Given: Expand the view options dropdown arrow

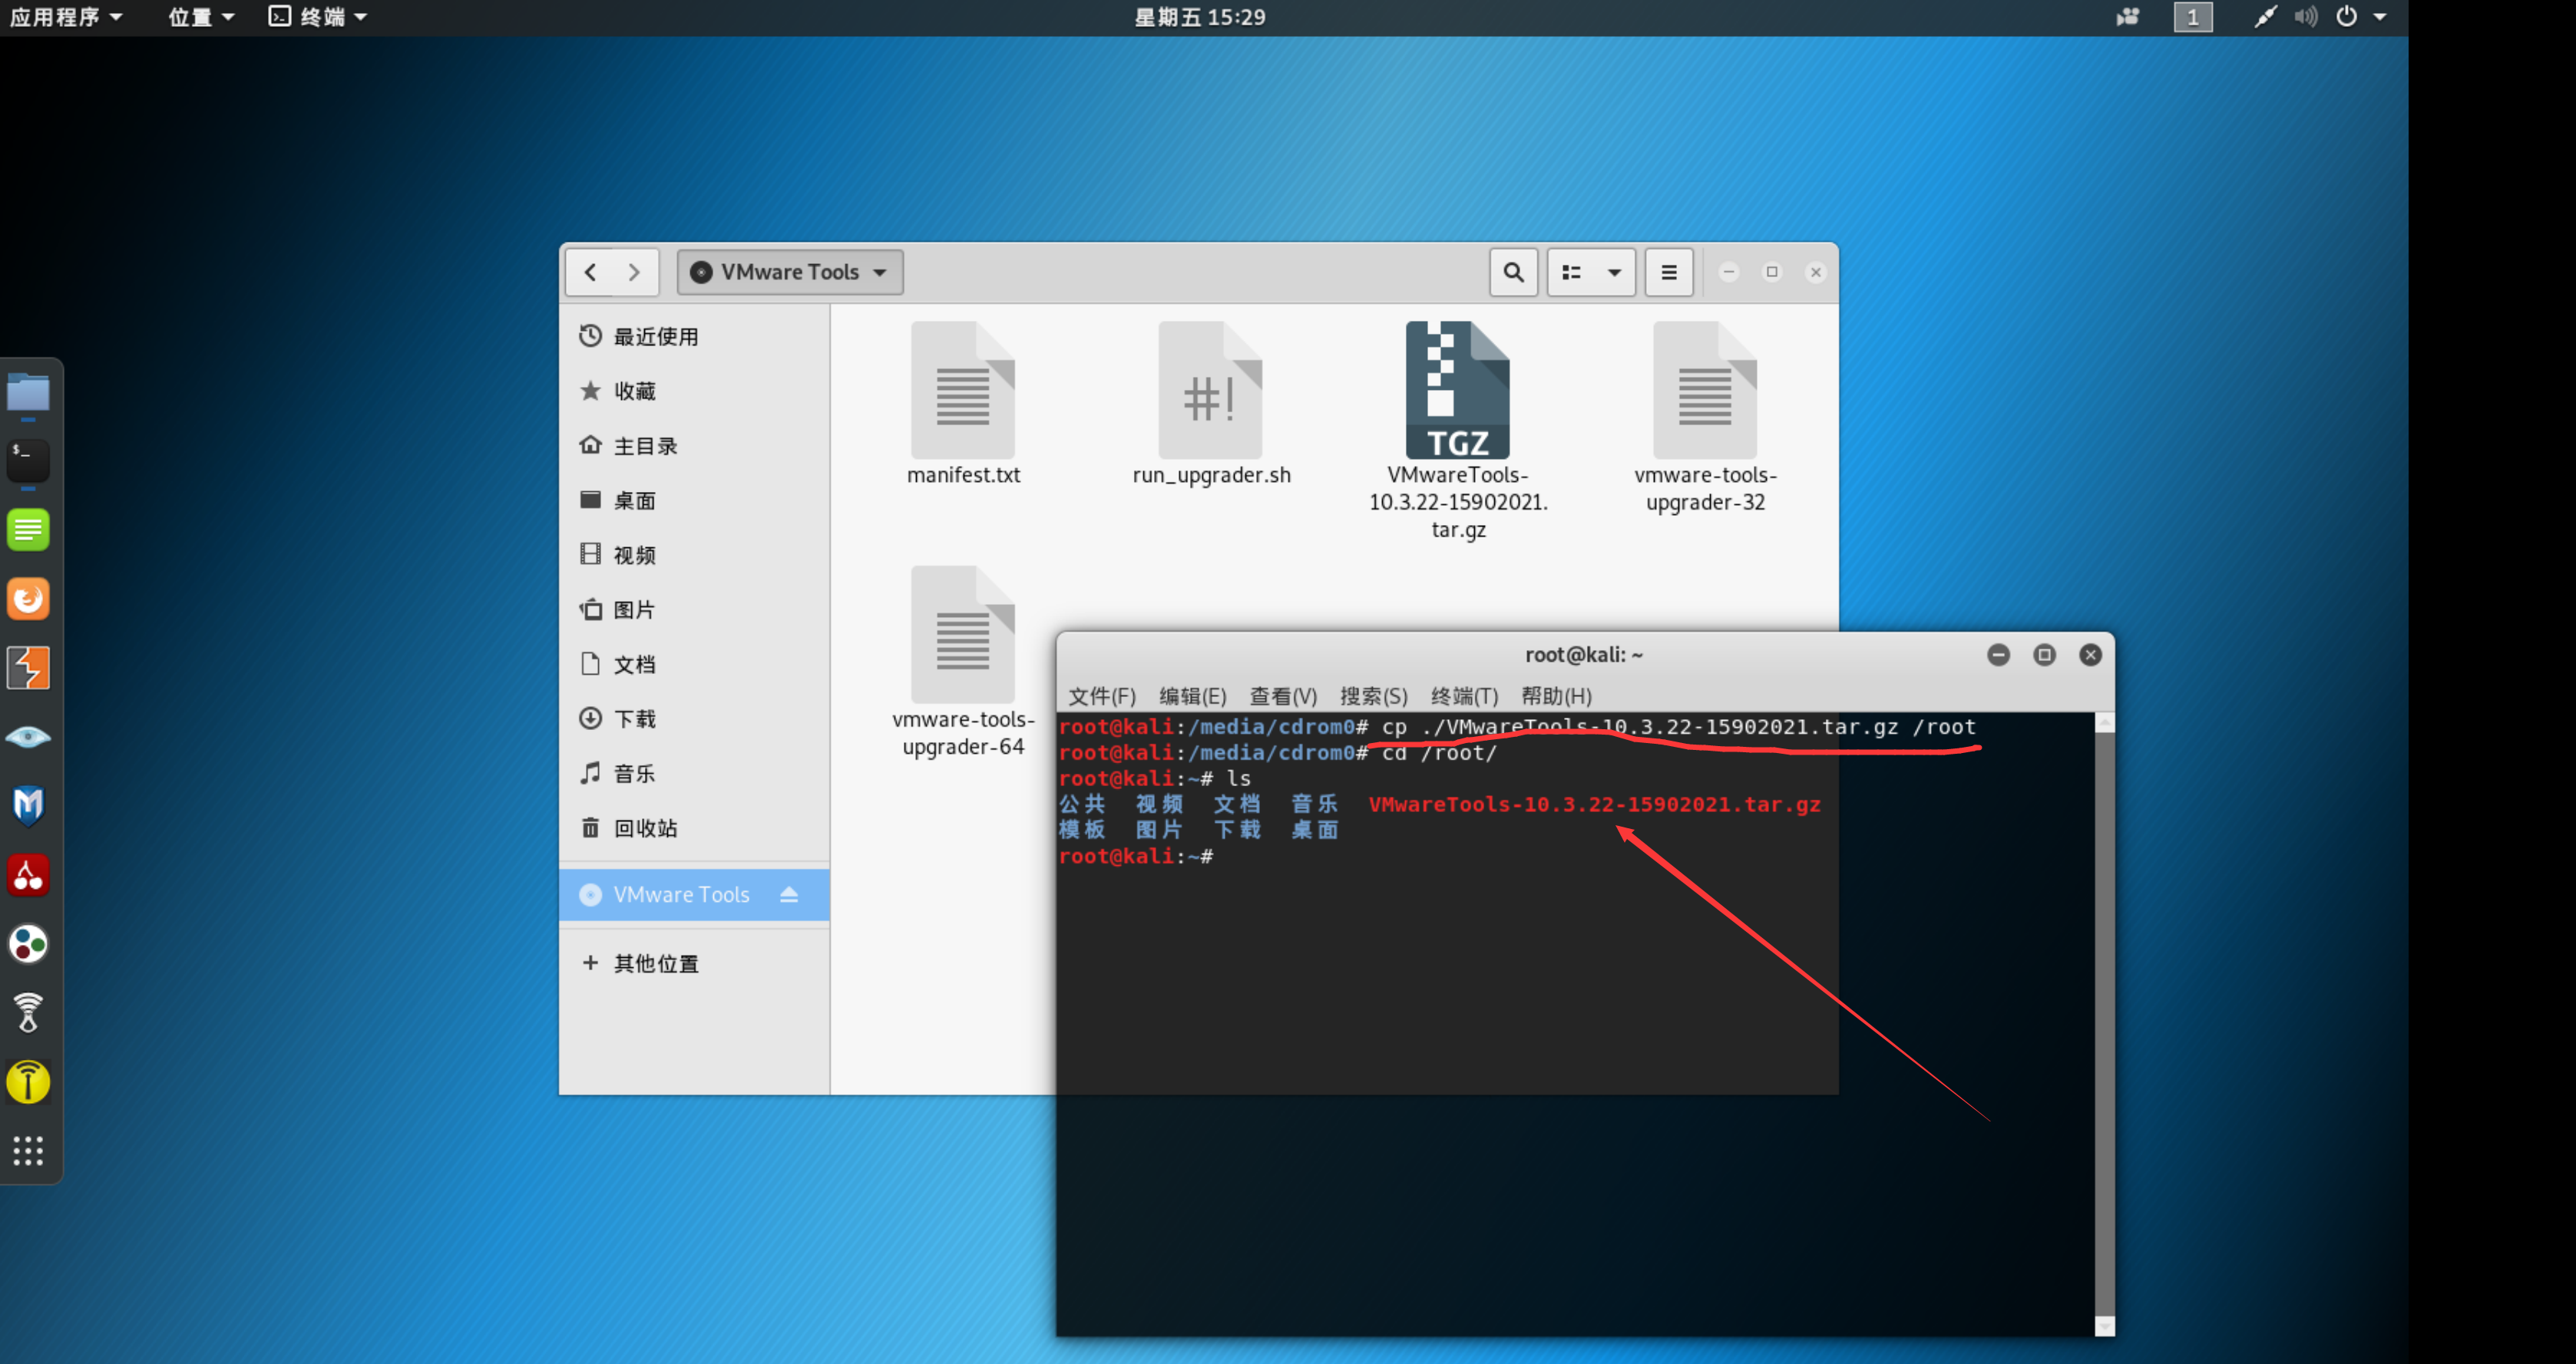Looking at the screenshot, I should pyautogui.click(x=1614, y=272).
